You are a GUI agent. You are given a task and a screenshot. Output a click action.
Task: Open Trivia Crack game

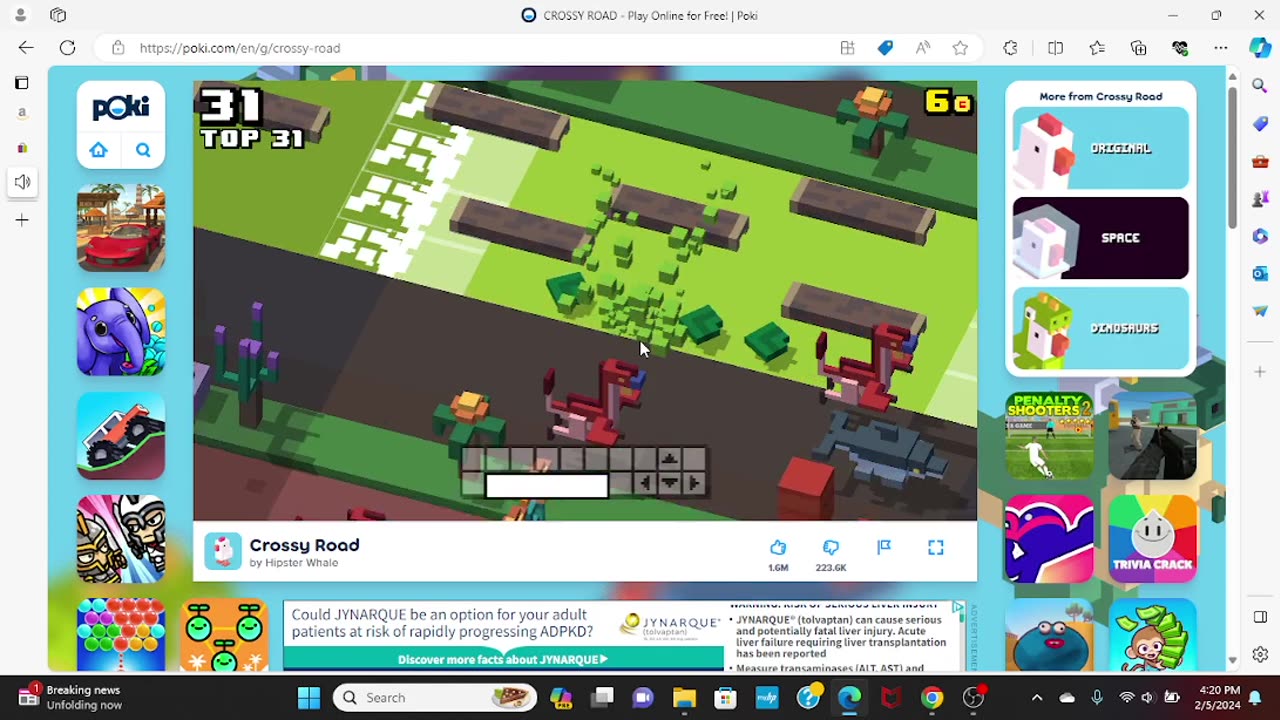point(1152,539)
